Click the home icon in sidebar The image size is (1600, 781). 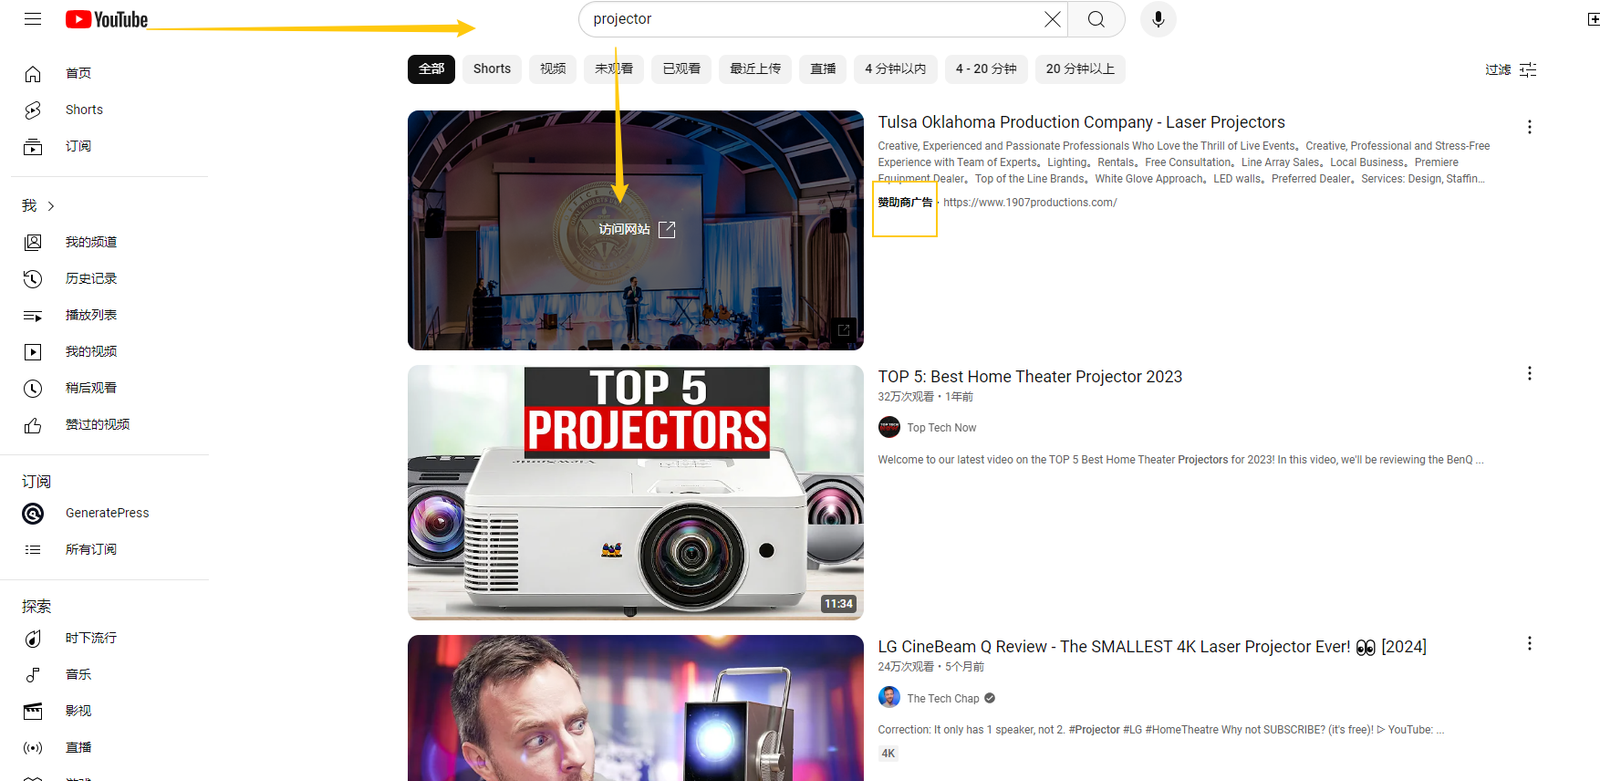[x=33, y=73]
